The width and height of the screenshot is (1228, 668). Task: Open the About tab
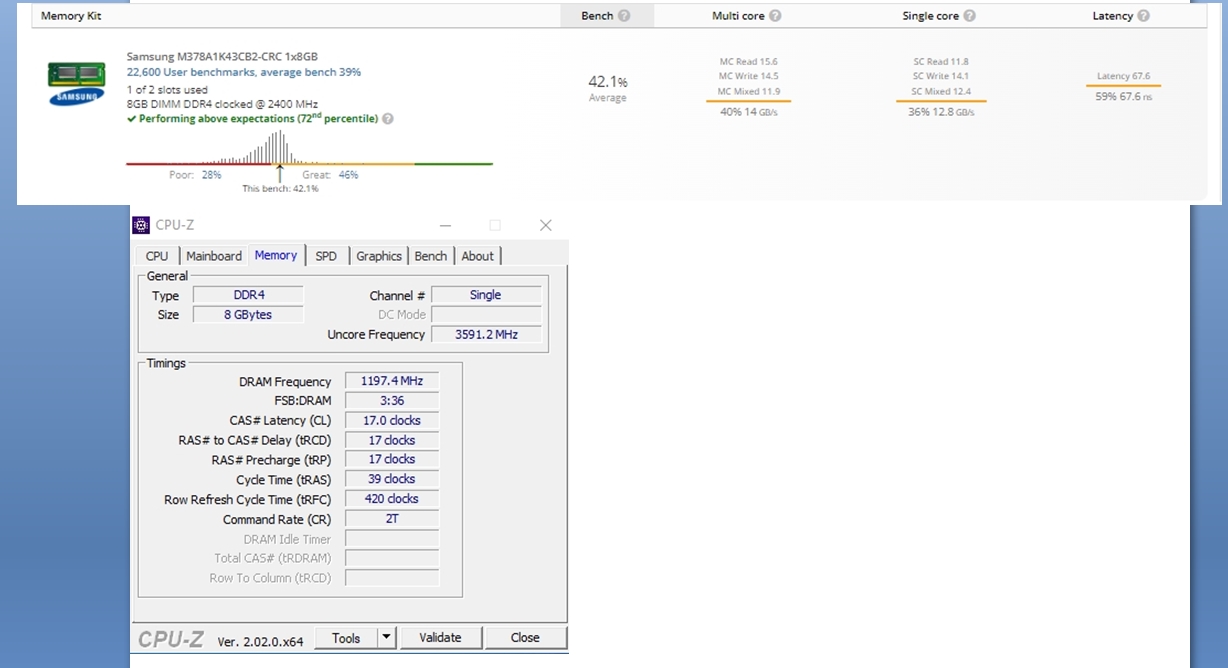pyautogui.click(x=478, y=256)
